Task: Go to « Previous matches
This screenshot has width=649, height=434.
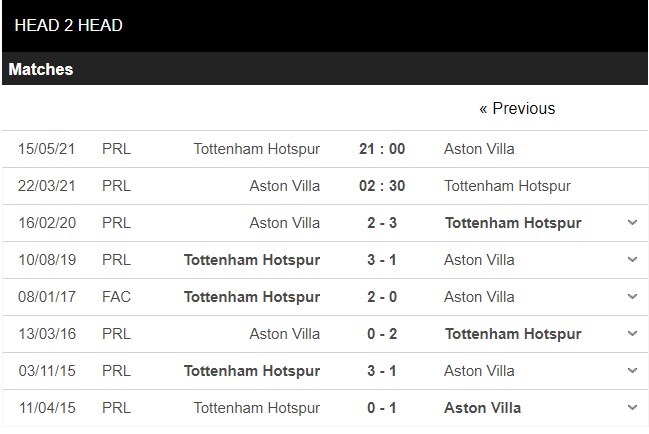Action: 516,108
